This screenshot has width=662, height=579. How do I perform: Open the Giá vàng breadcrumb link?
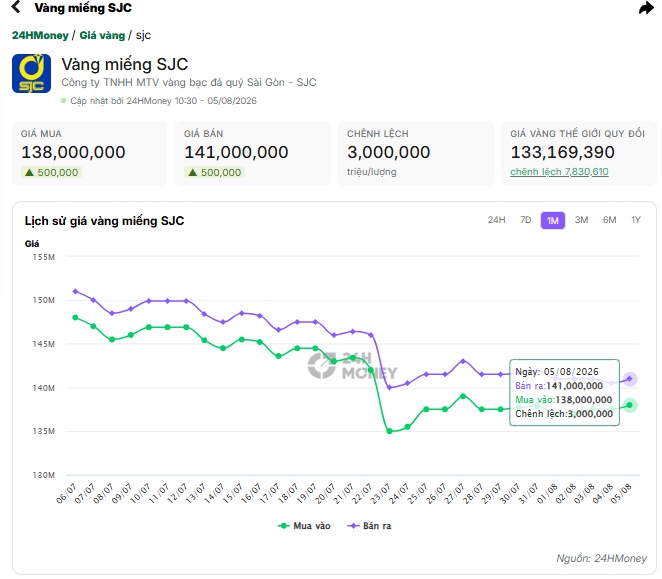102,35
